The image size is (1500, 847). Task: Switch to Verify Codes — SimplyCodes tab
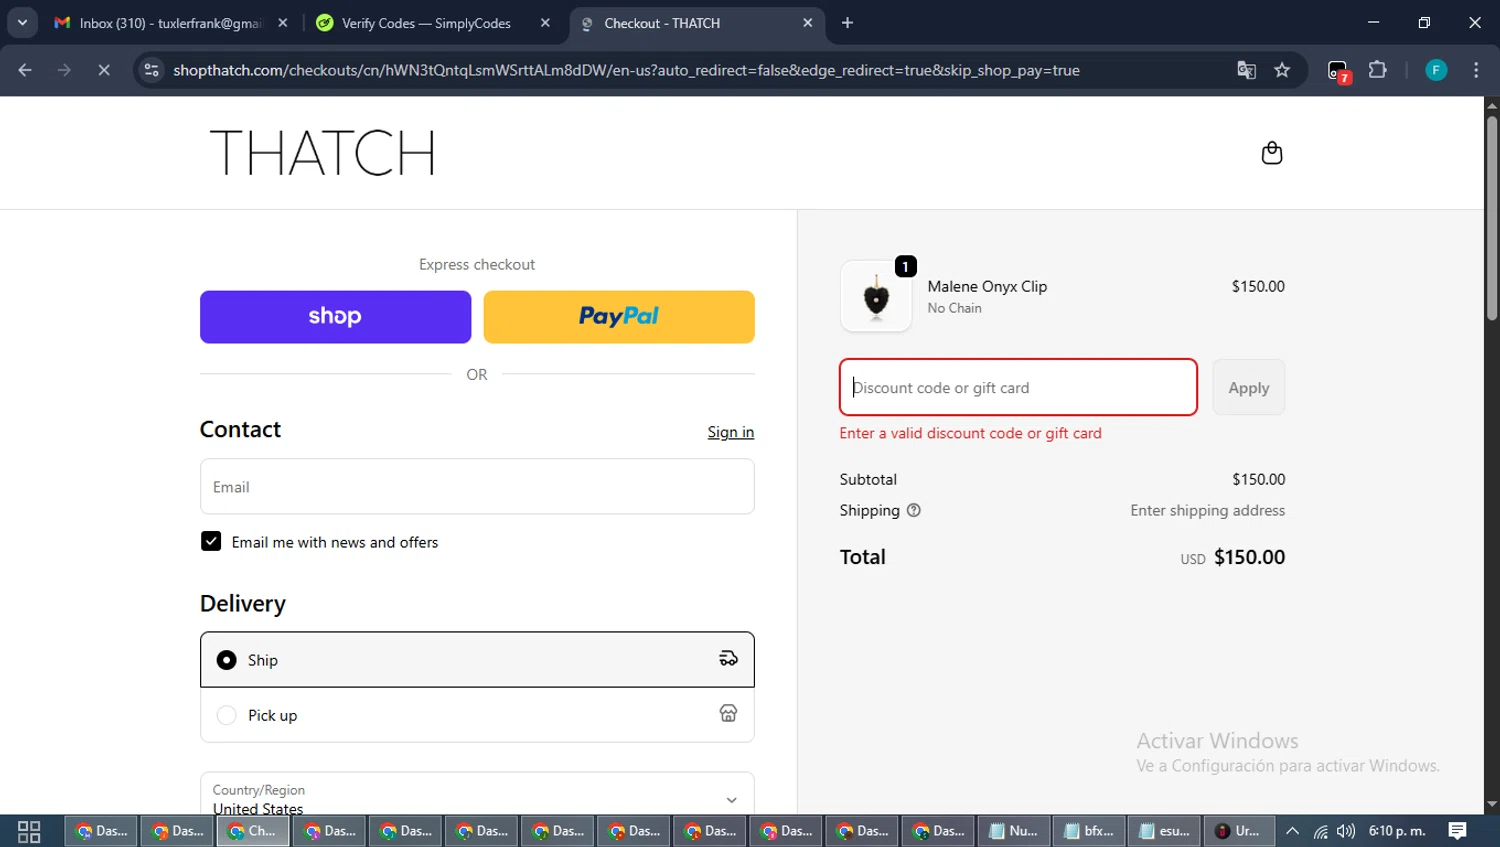pyautogui.click(x=426, y=23)
